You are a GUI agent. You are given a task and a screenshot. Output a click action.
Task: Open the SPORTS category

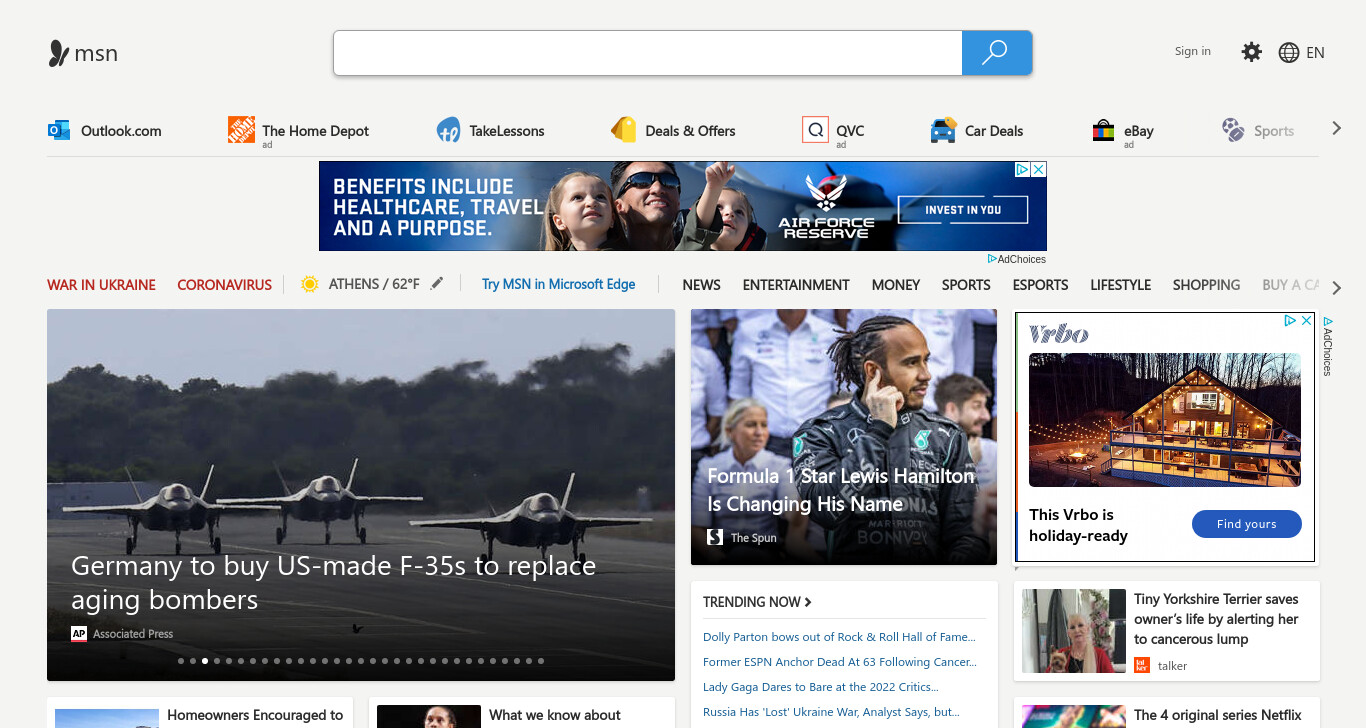click(x=966, y=285)
